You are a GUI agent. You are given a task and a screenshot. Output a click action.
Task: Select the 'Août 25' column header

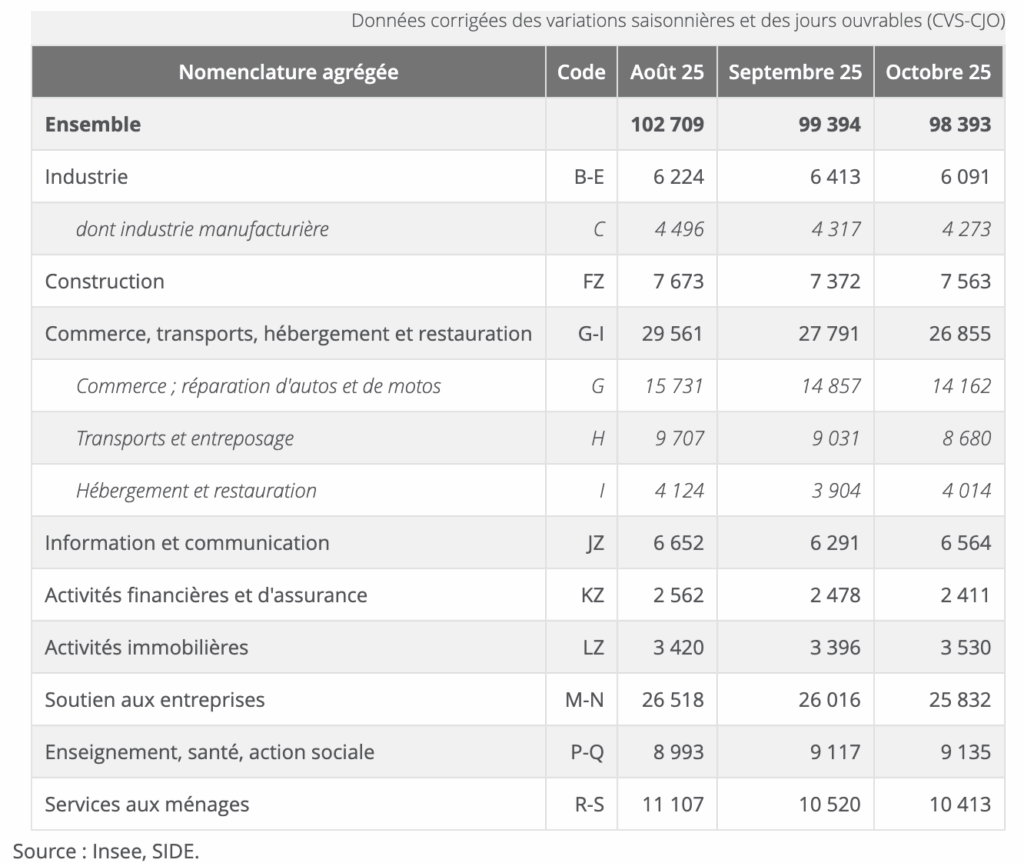(667, 72)
